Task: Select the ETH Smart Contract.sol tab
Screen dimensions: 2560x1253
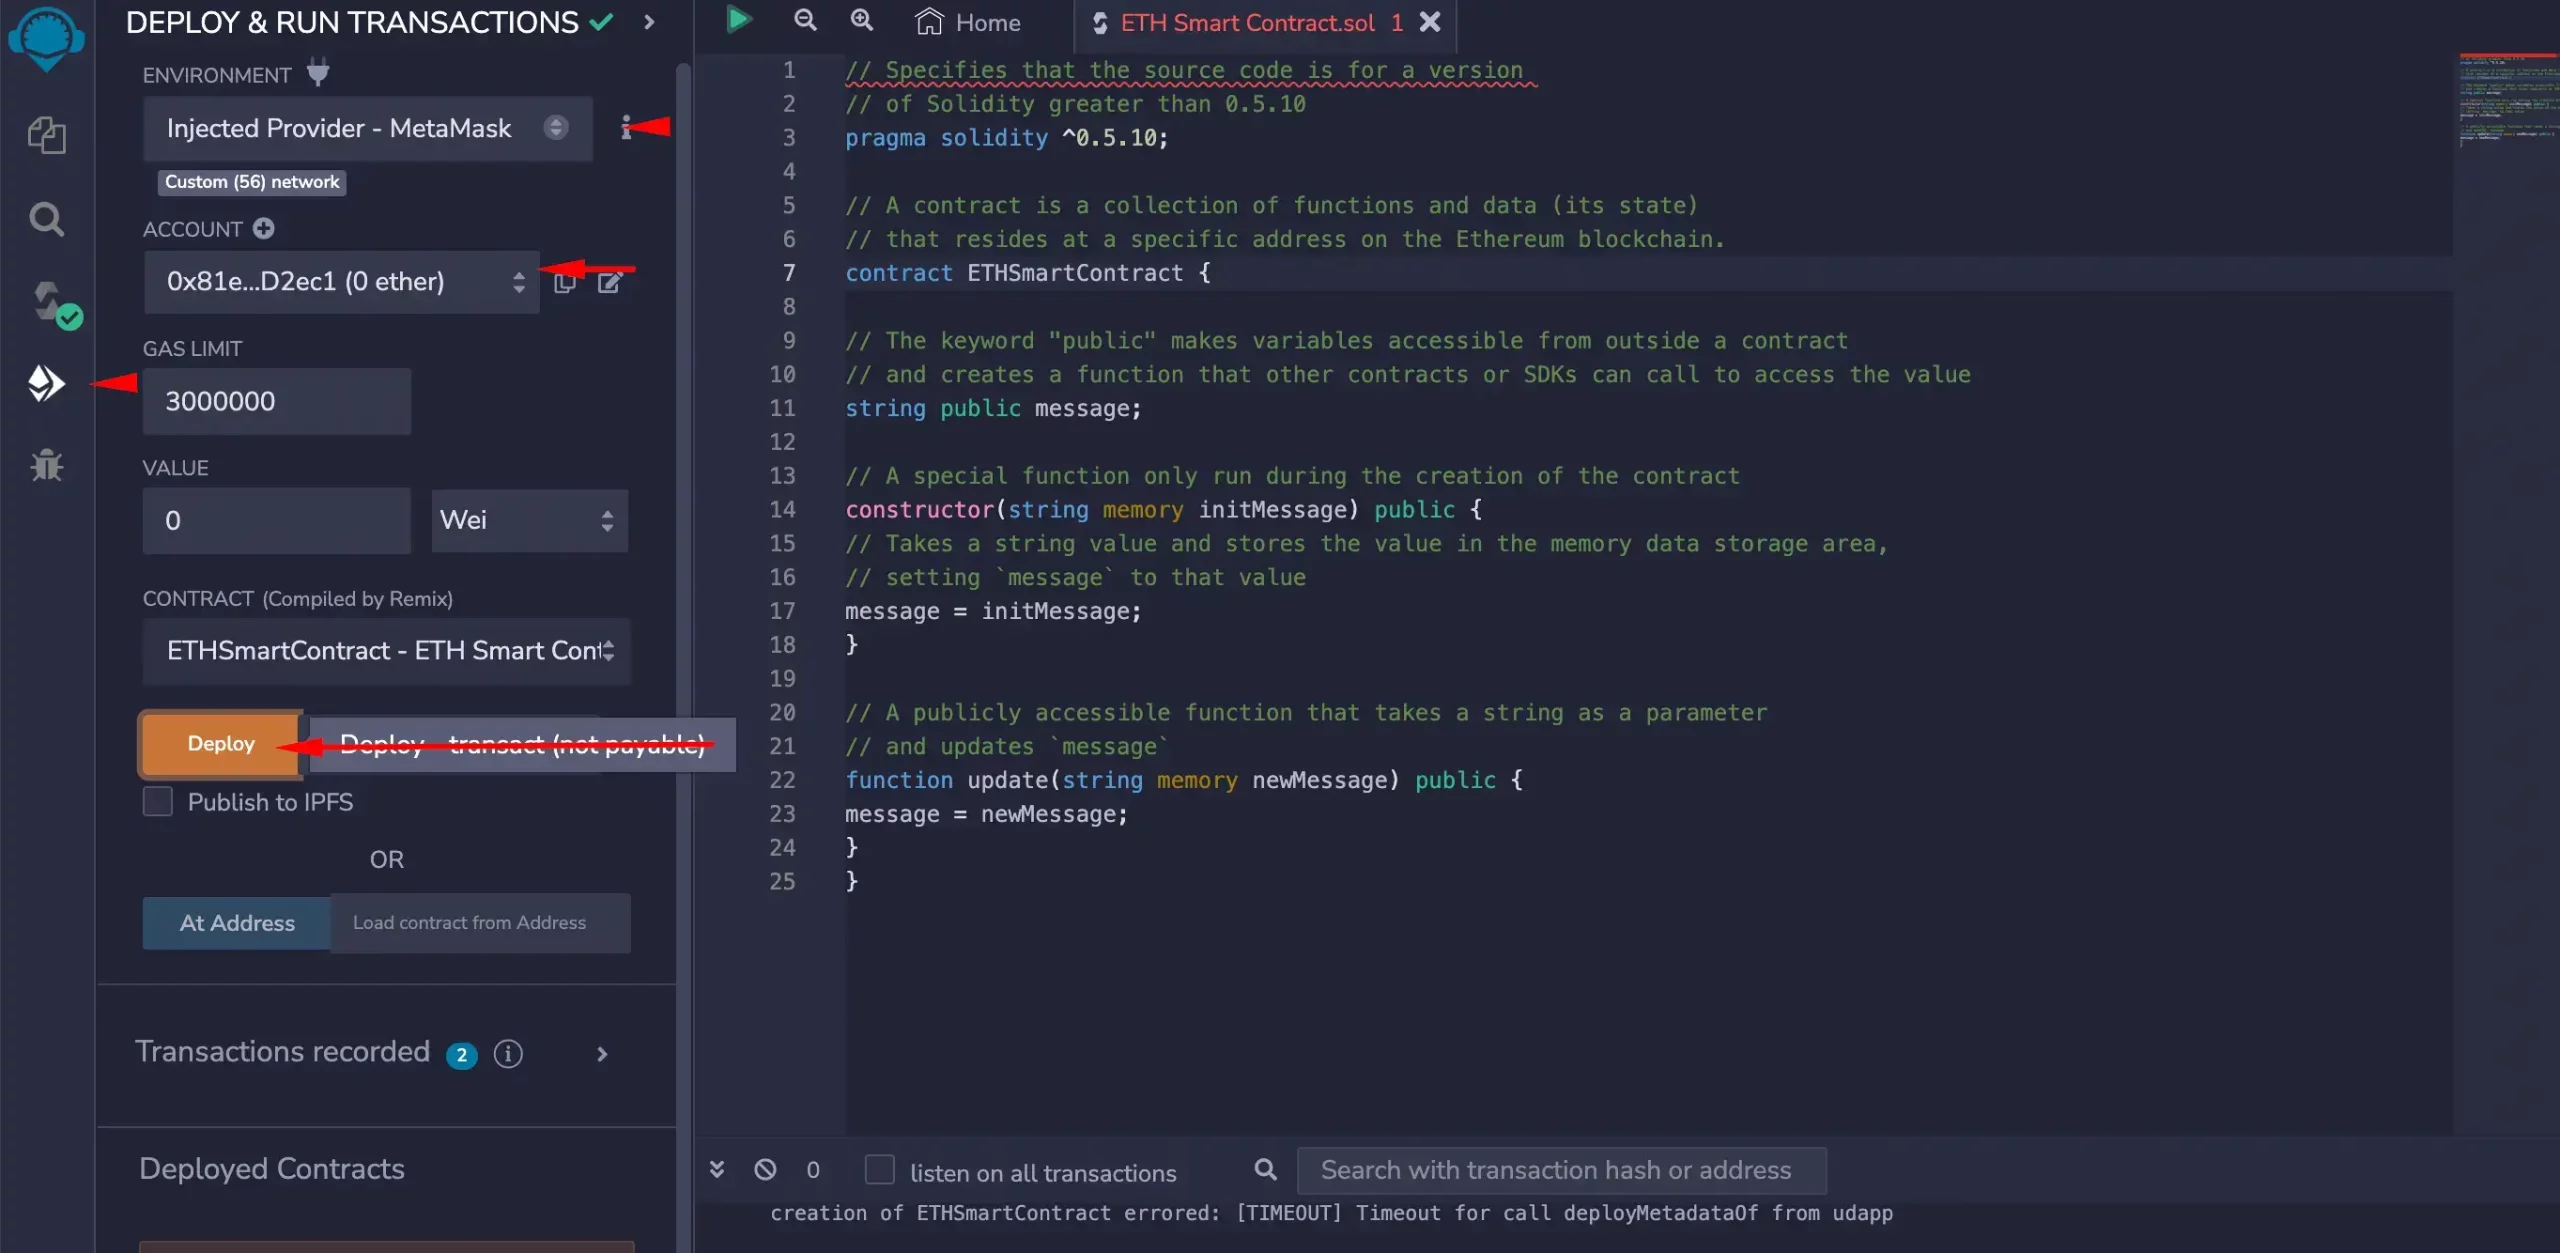Action: tap(1247, 22)
